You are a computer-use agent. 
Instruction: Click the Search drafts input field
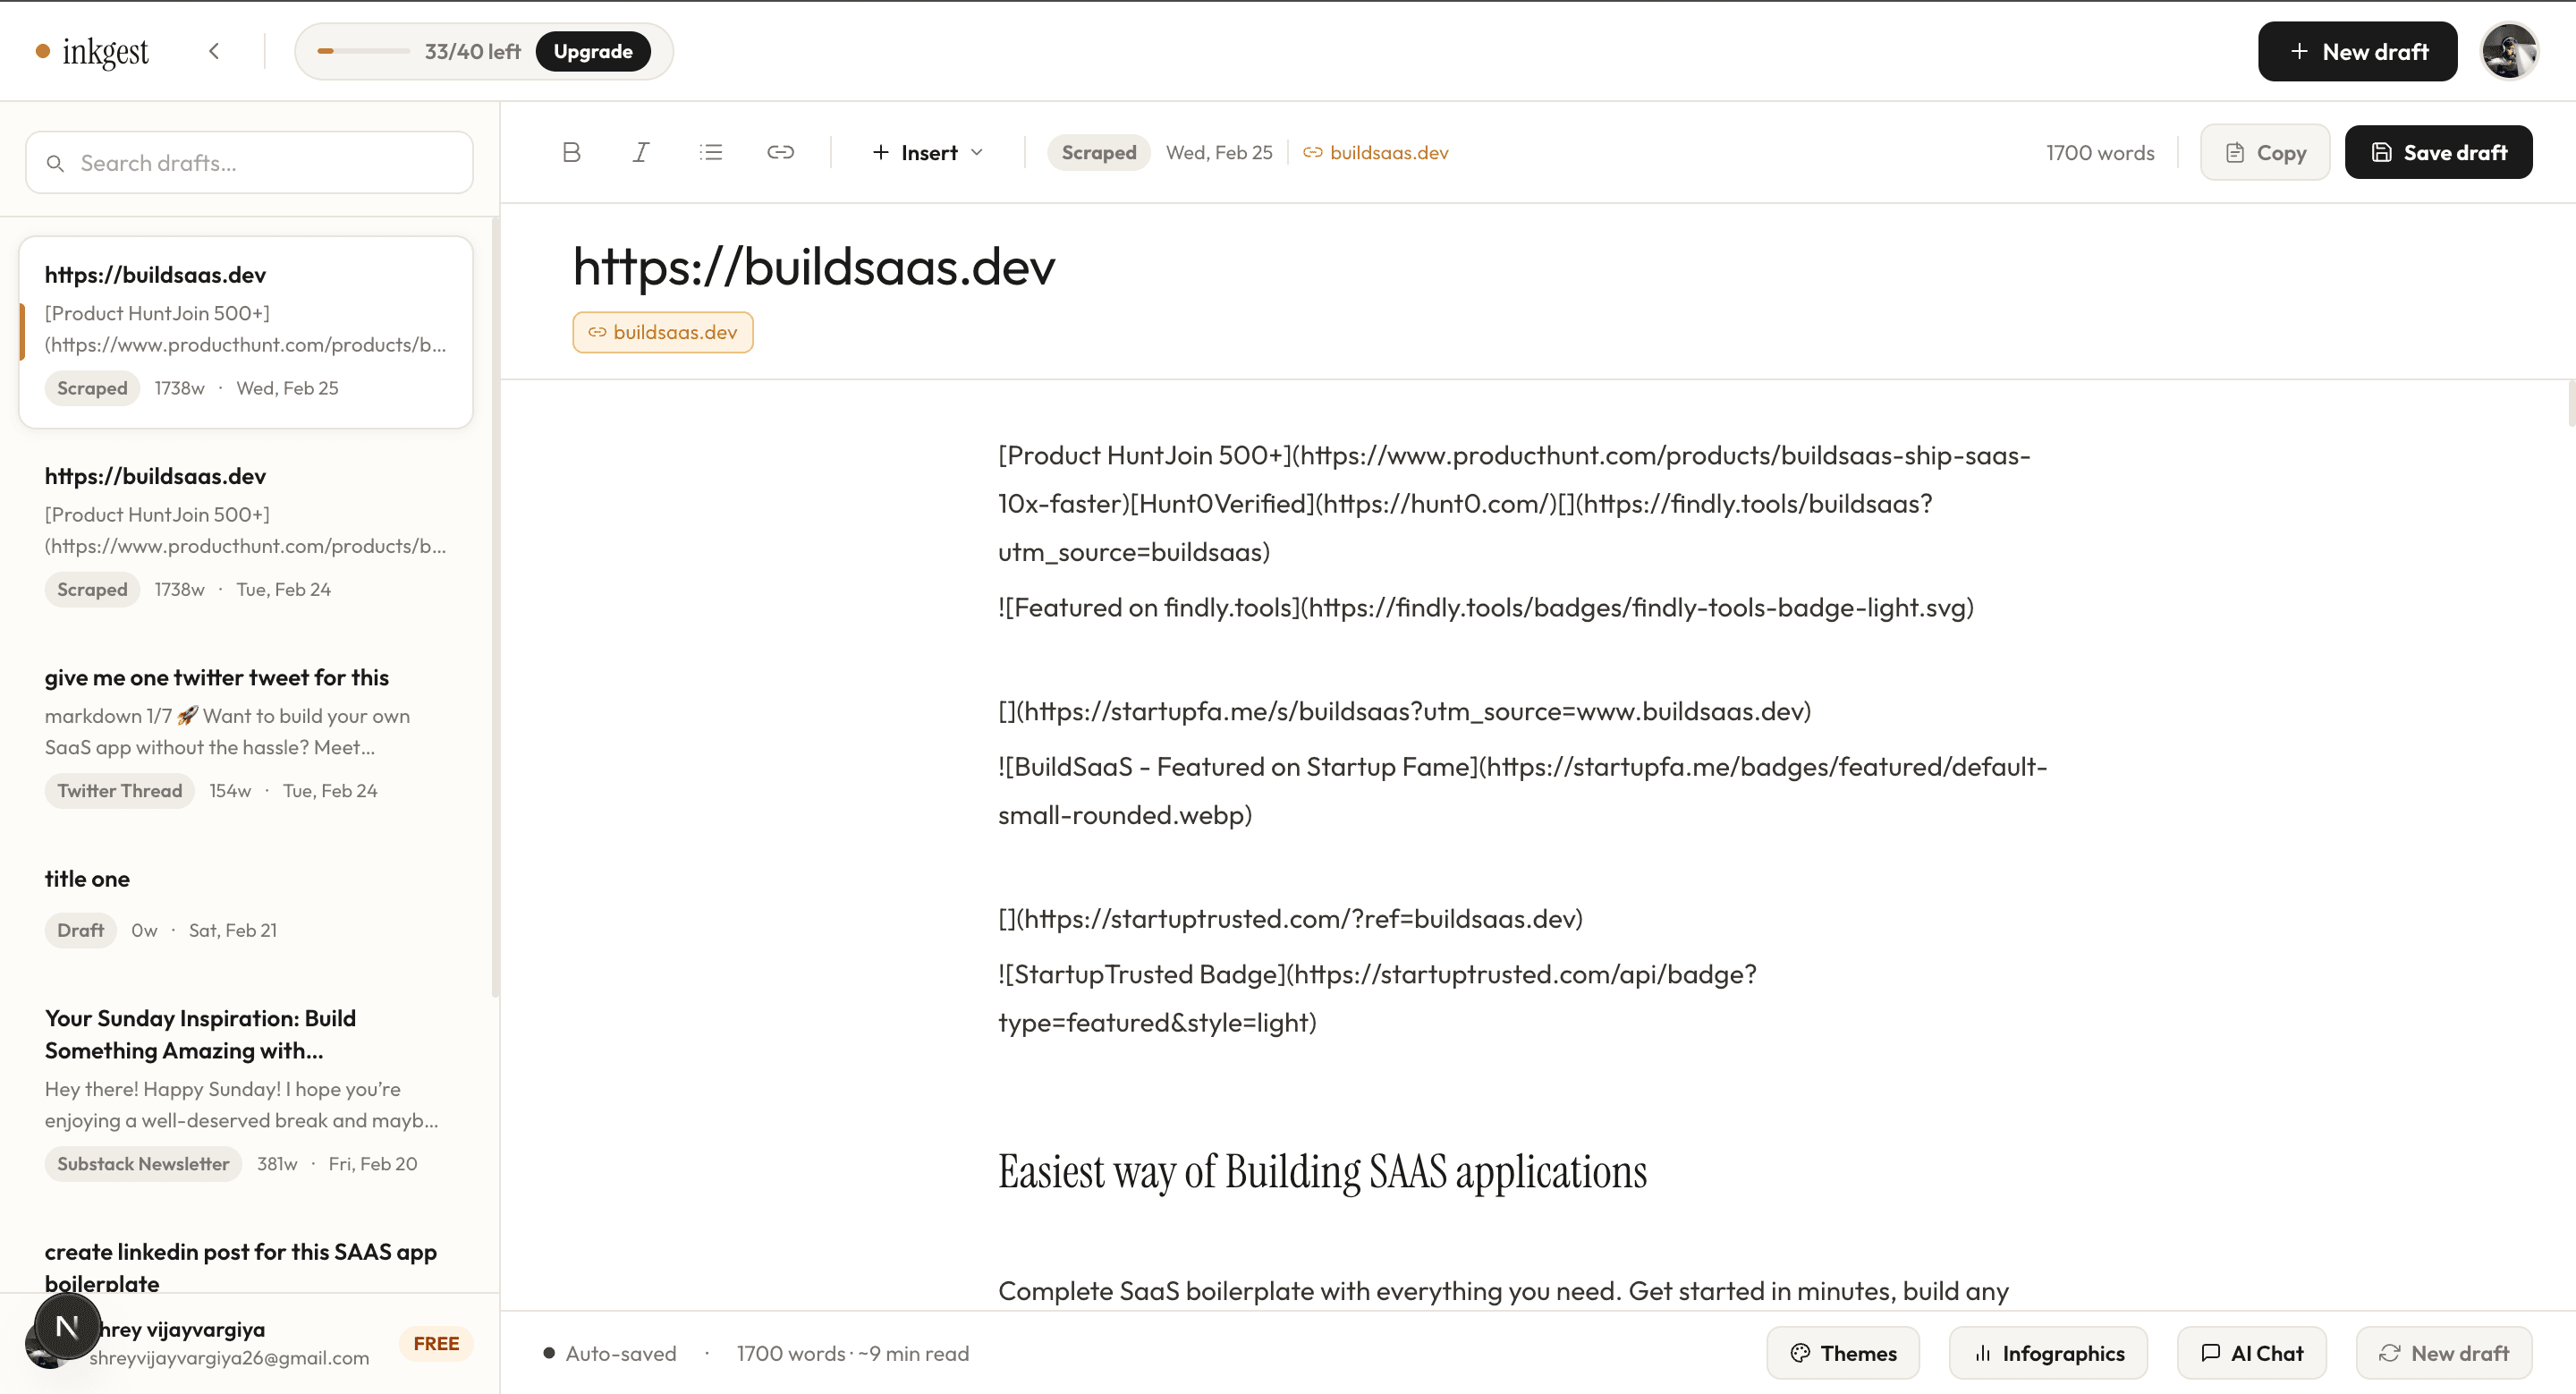(249, 162)
